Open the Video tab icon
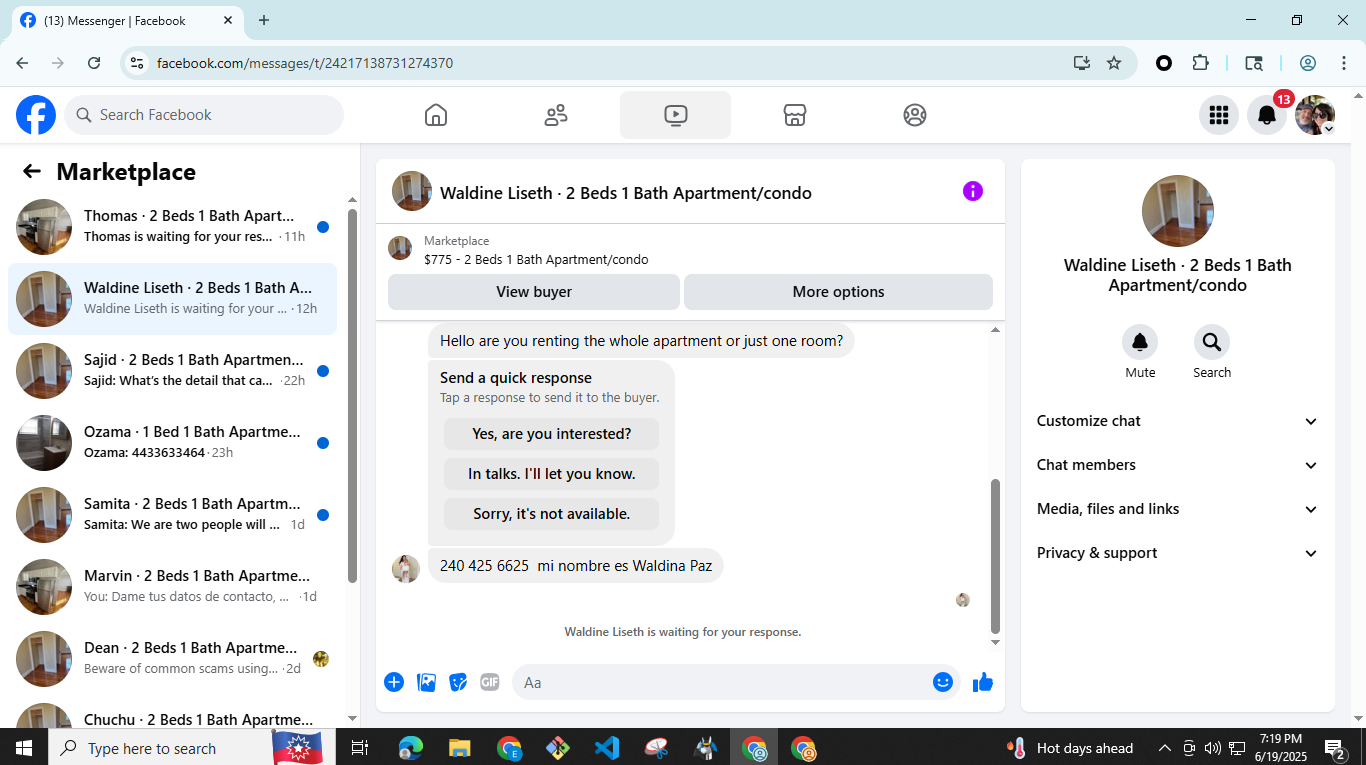The width and height of the screenshot is (1366, 765). [675, 115]
